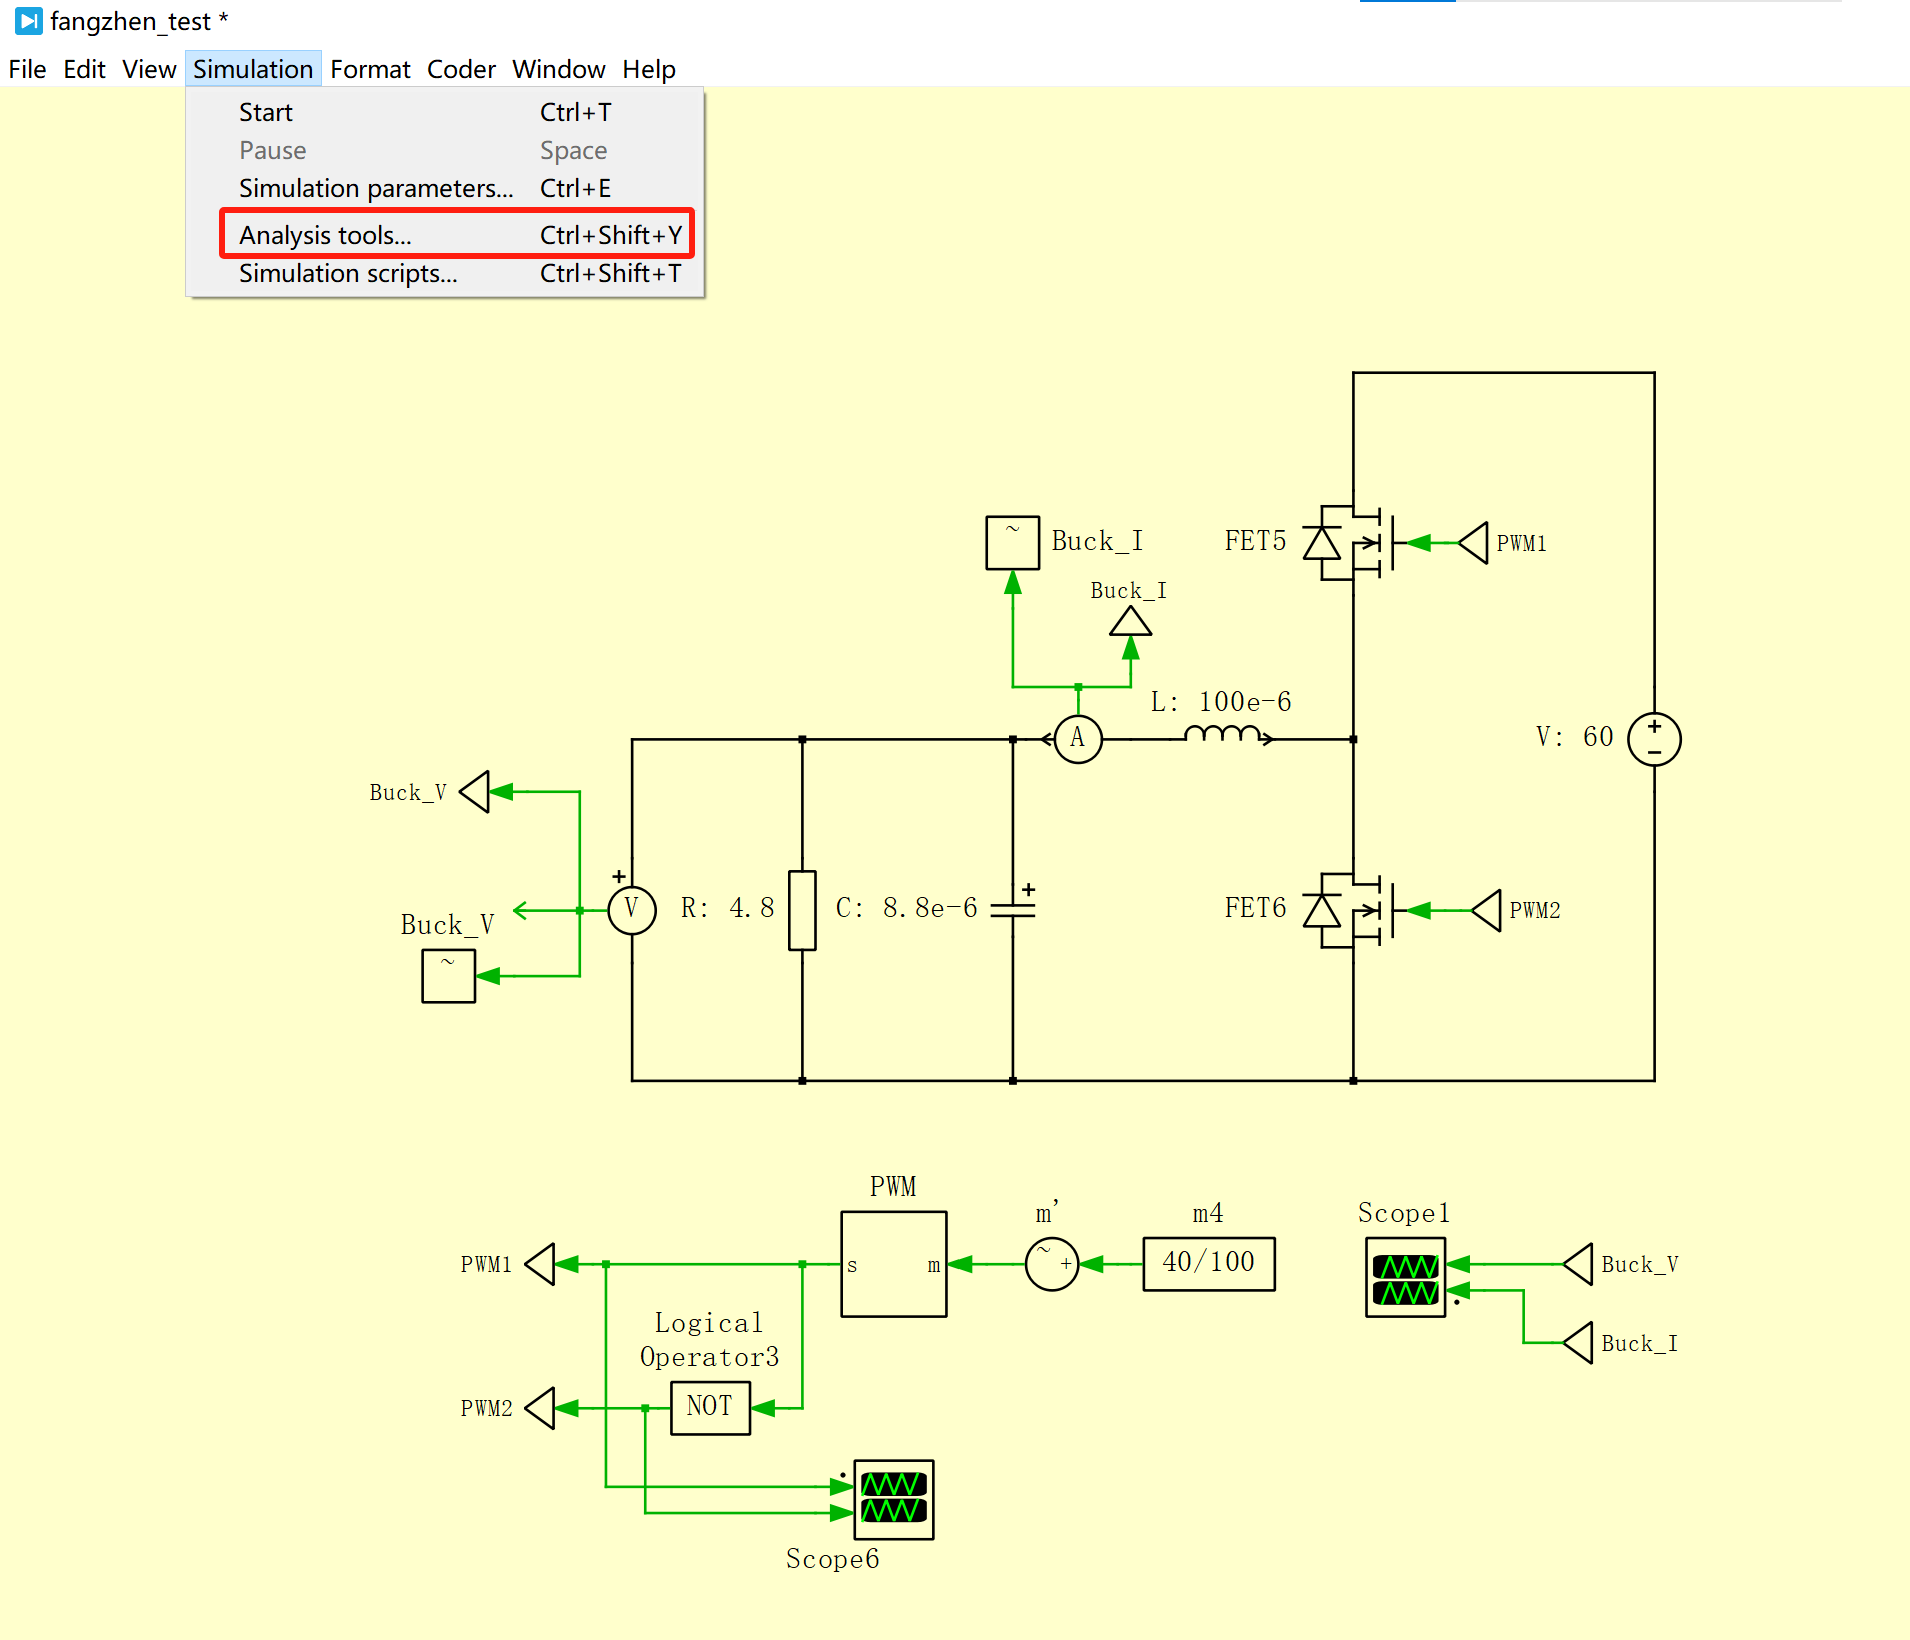Open the Help menu
Image resolution: width=1910 pixels, height=1640 pixels.
pos(649,69)
